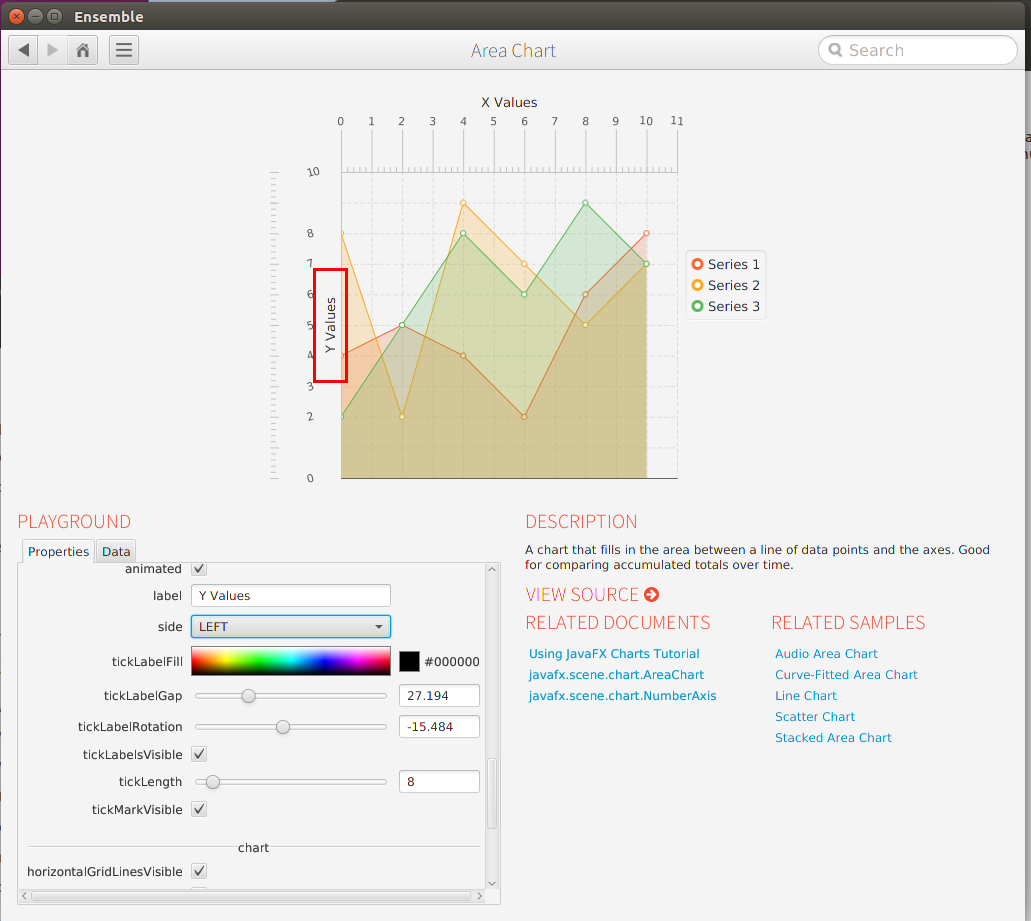Click the View Source arrow icon
This screenshot has width=1031, height=921.
tap(652, 595)
